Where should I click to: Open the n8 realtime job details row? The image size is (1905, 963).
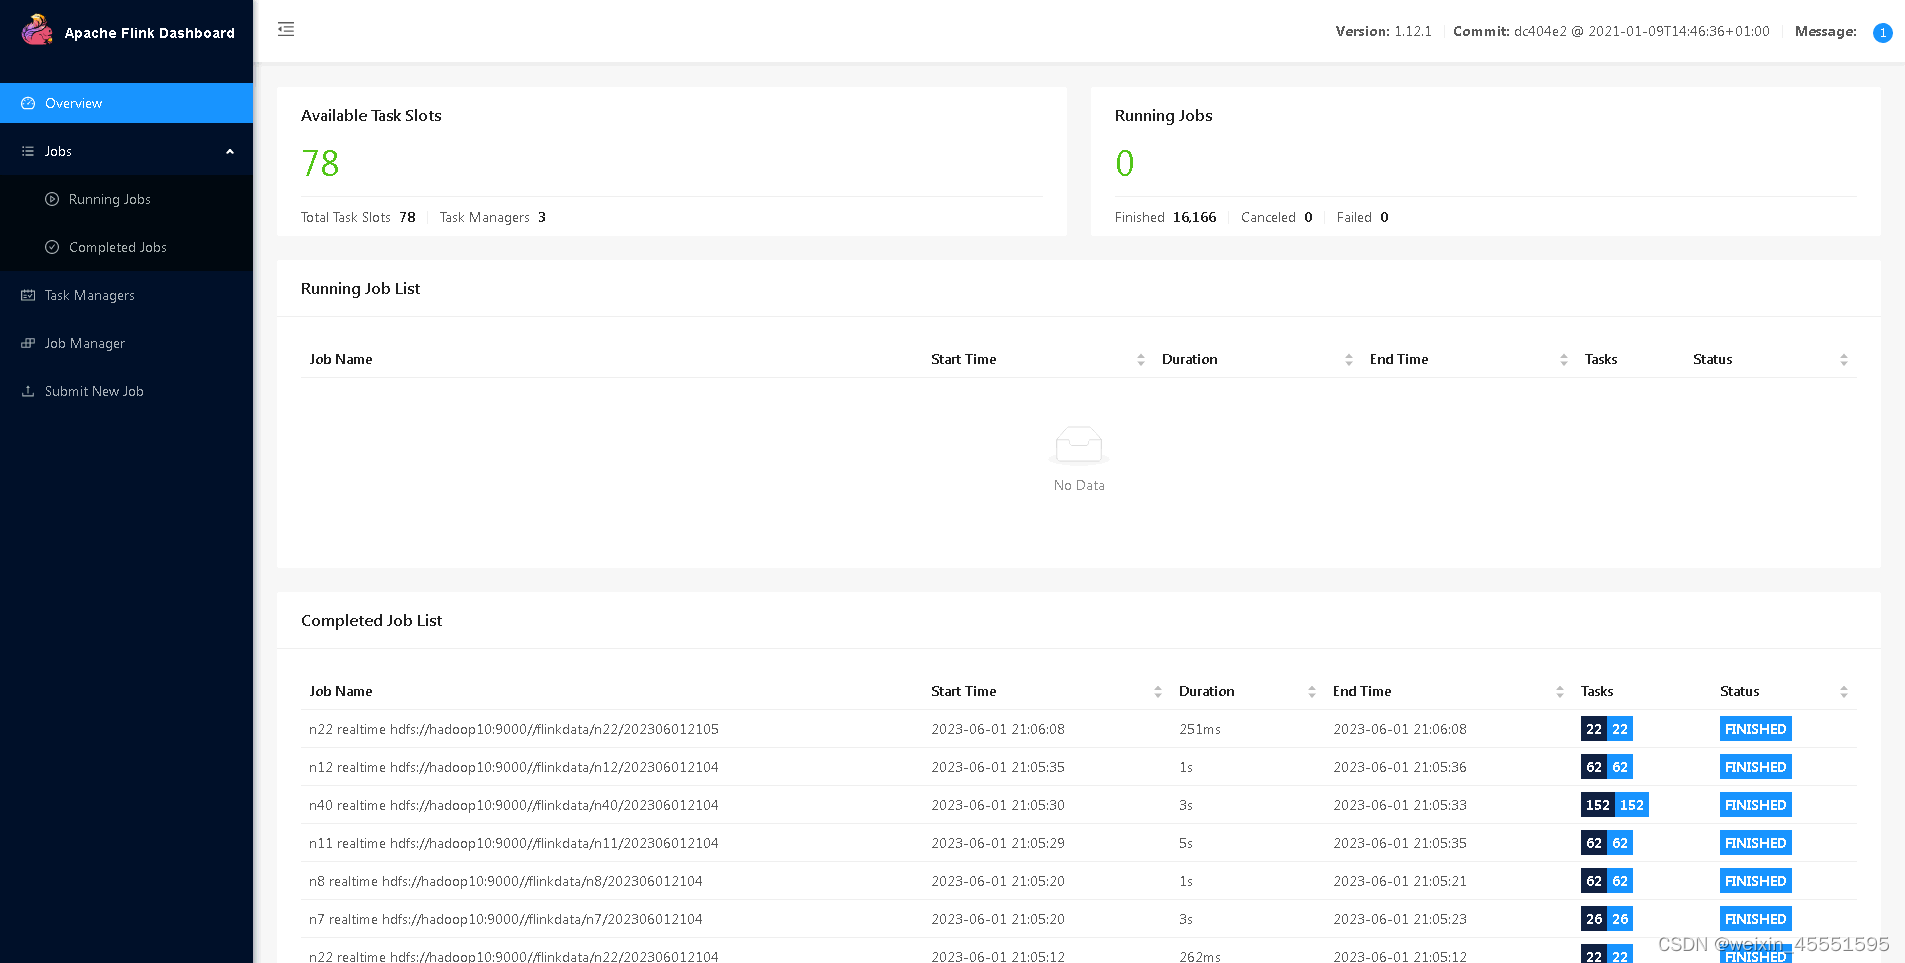pos(506,881)
